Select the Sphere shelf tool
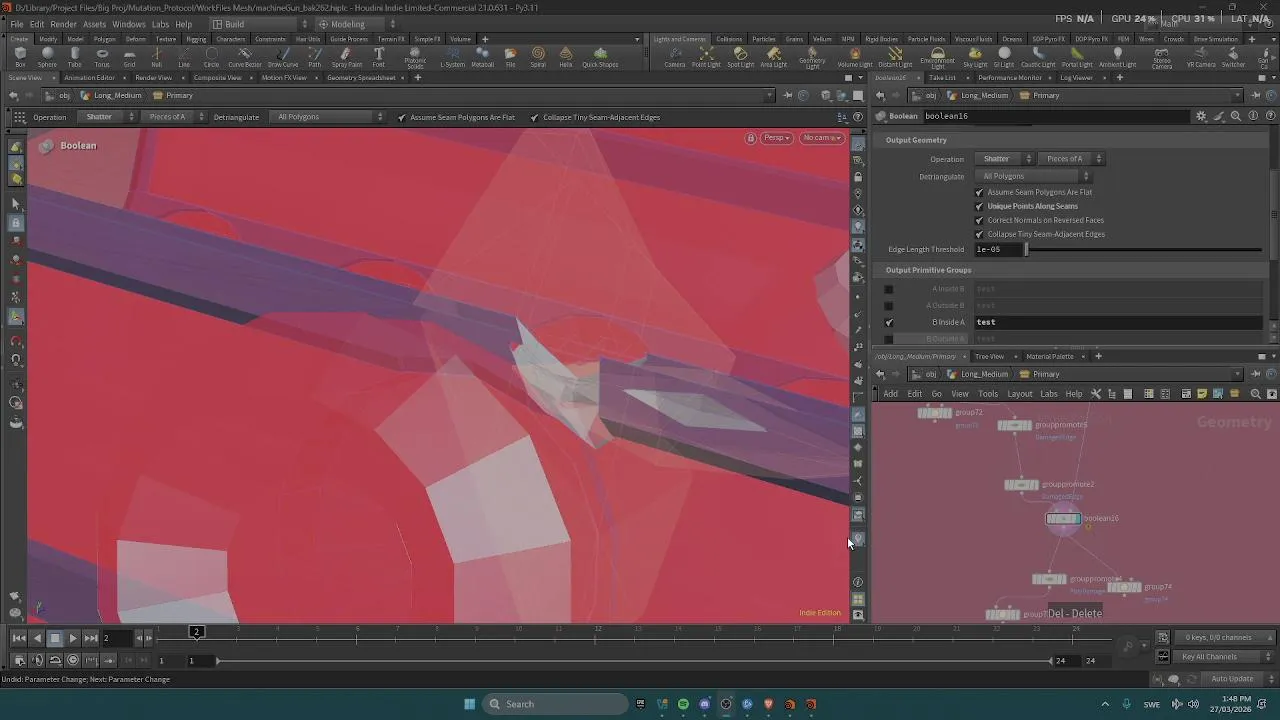 [47, 57]
